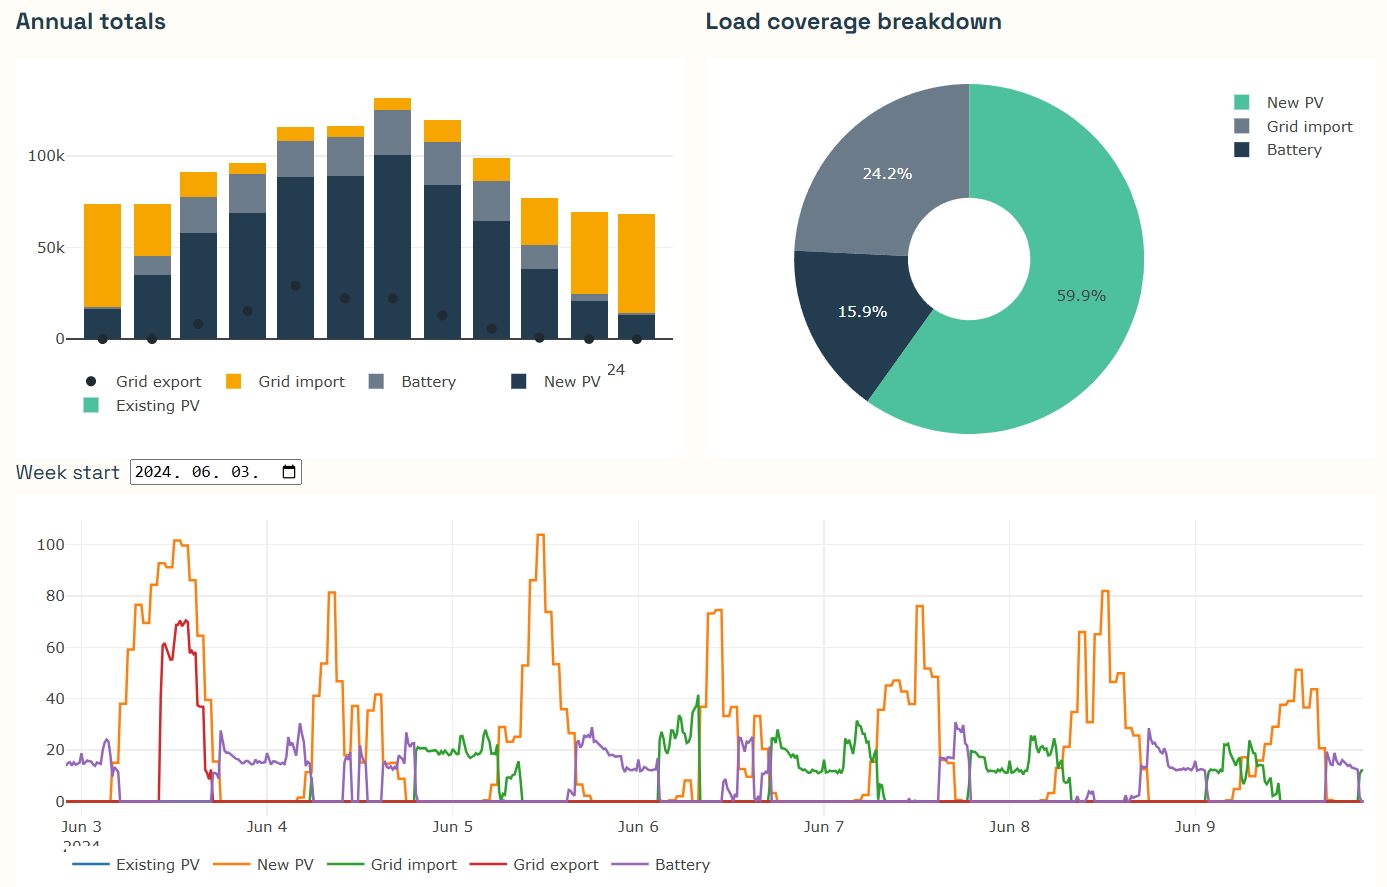
Task: Click the 24.2% Grid import pie slice
Action: point(880,175)
